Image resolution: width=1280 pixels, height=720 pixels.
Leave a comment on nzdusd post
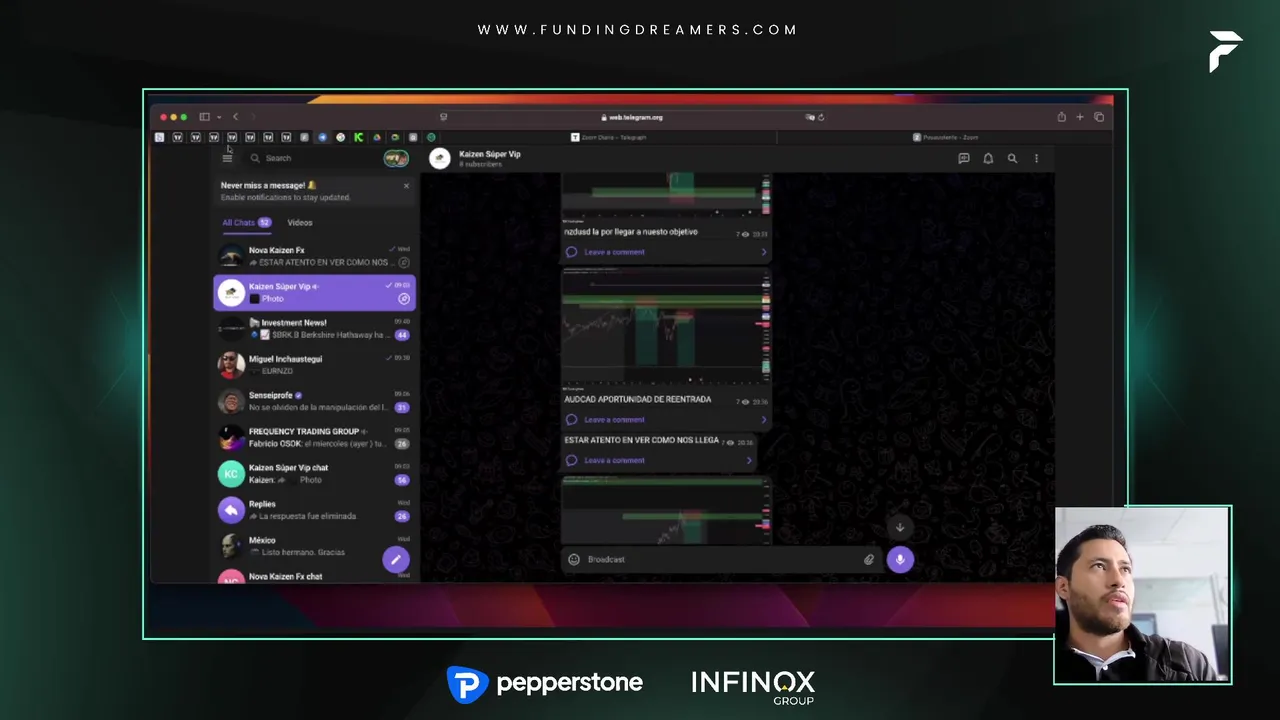click(x=666, y=252)
